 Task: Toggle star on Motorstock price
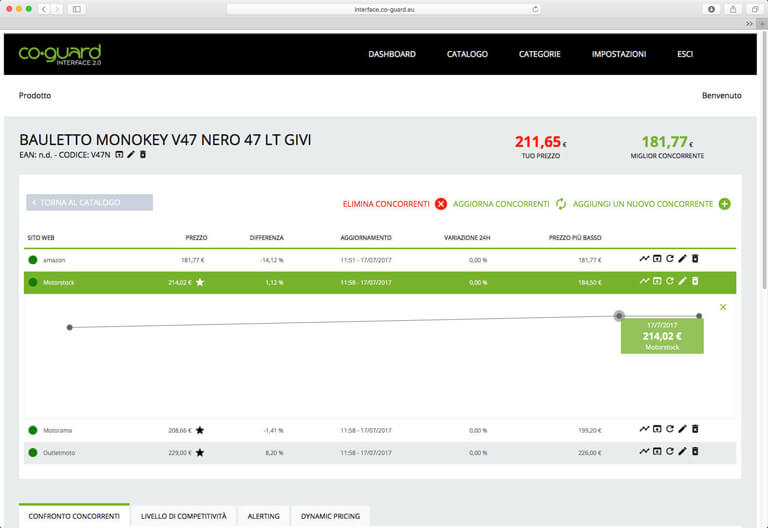tap(200, 282)
